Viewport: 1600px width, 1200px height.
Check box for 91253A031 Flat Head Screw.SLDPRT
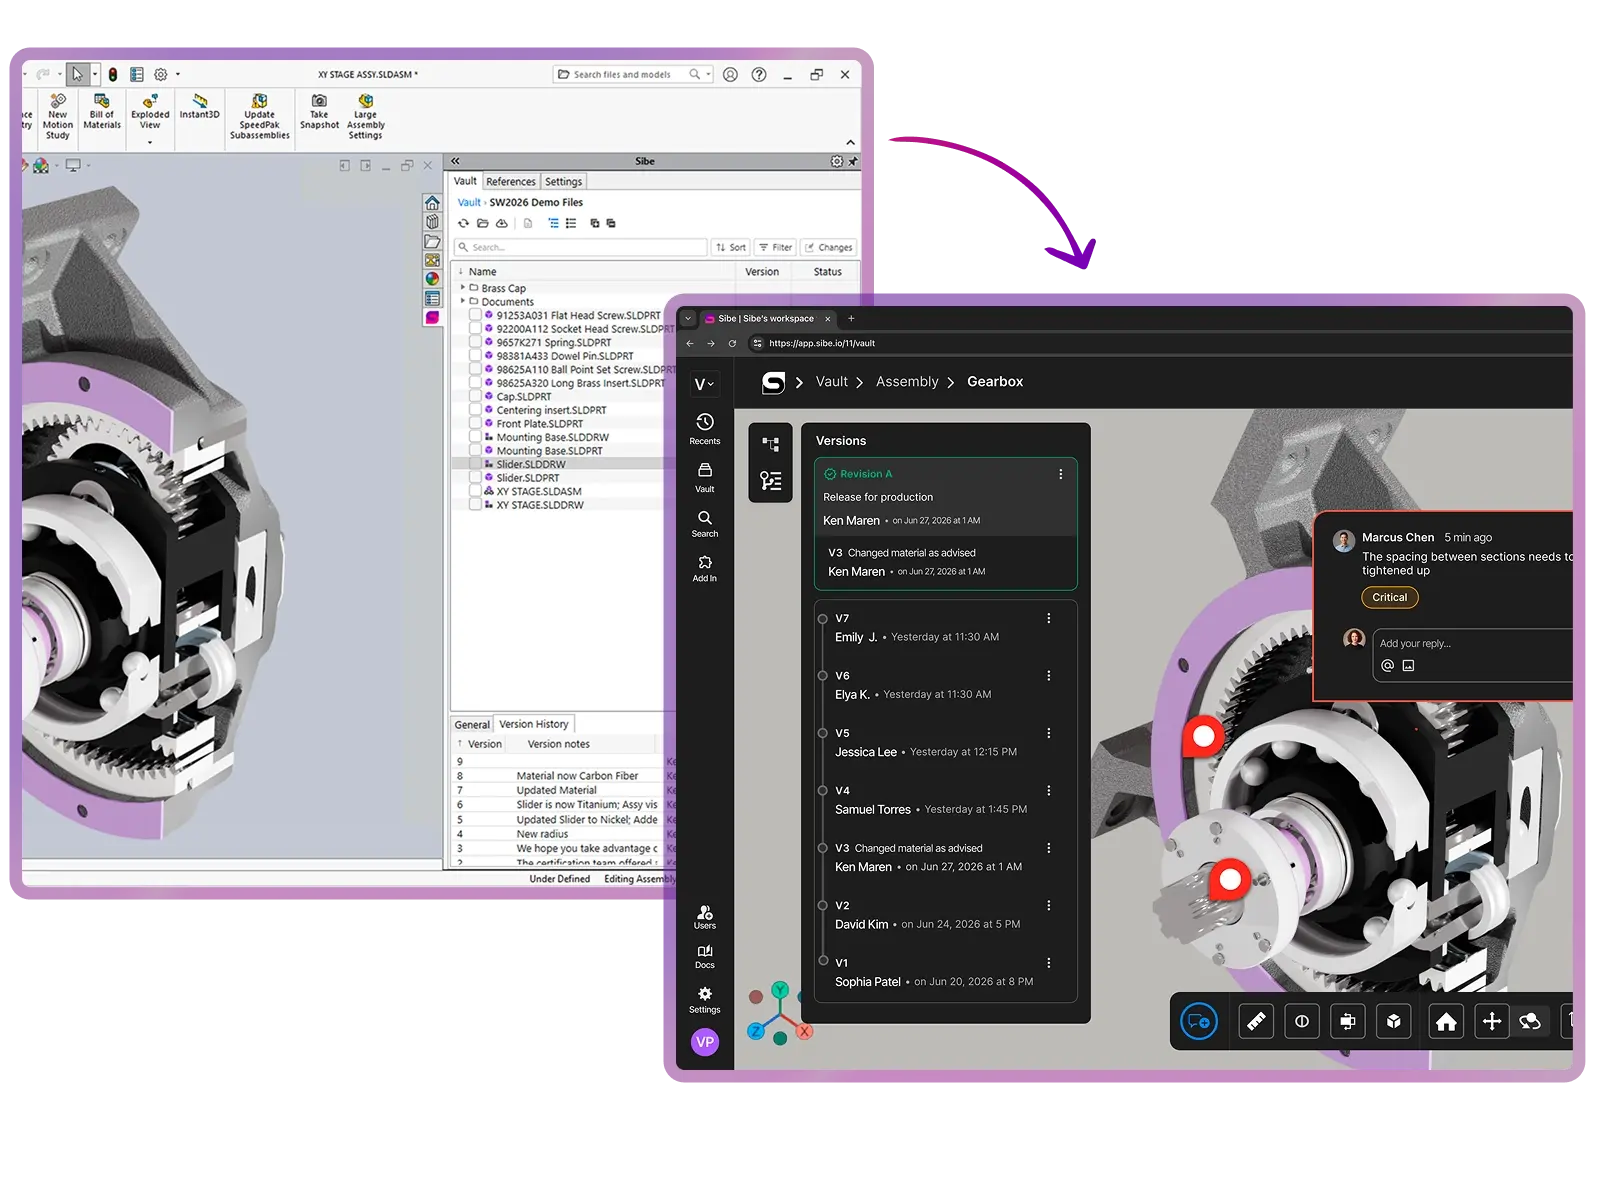[x=475, y=315]
